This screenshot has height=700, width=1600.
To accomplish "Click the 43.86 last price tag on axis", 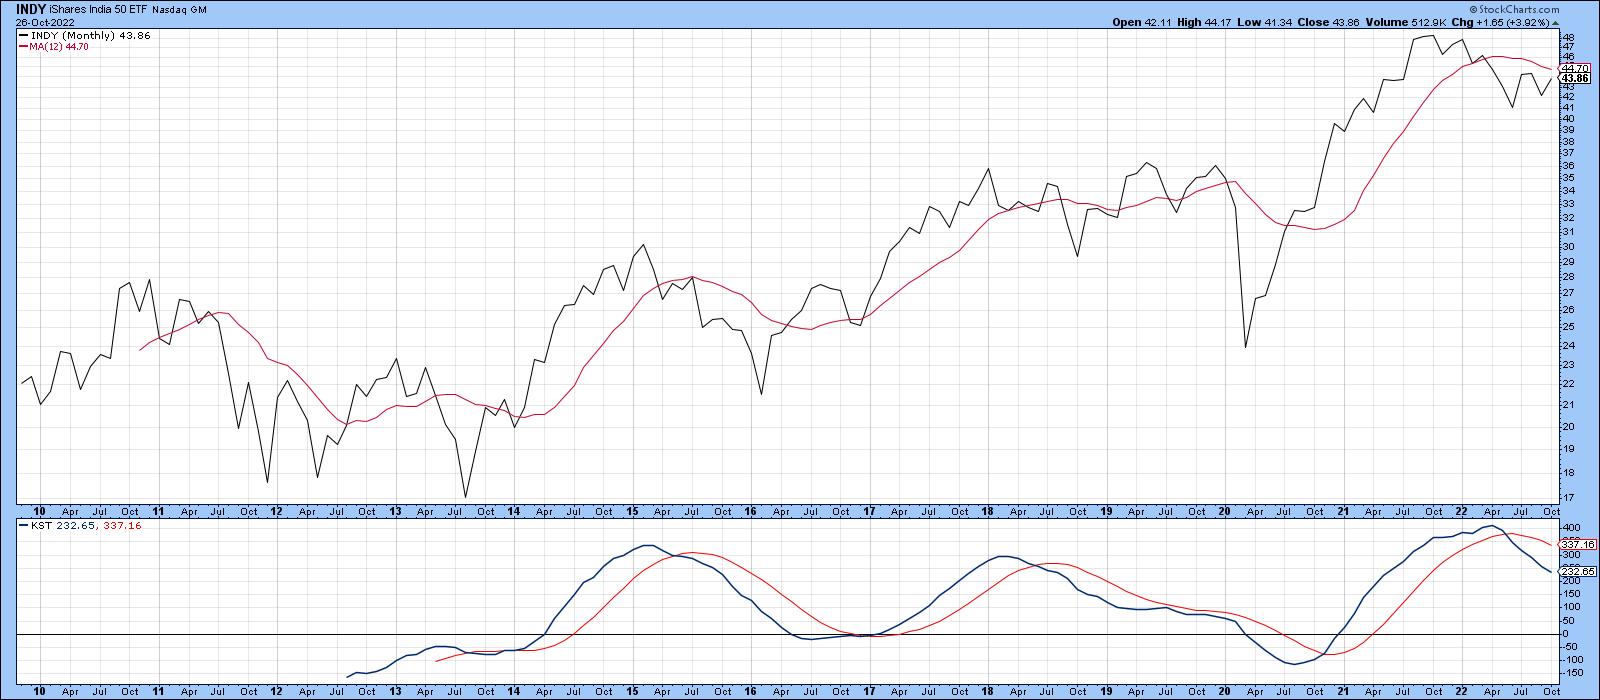I will tap(1576, 78).
